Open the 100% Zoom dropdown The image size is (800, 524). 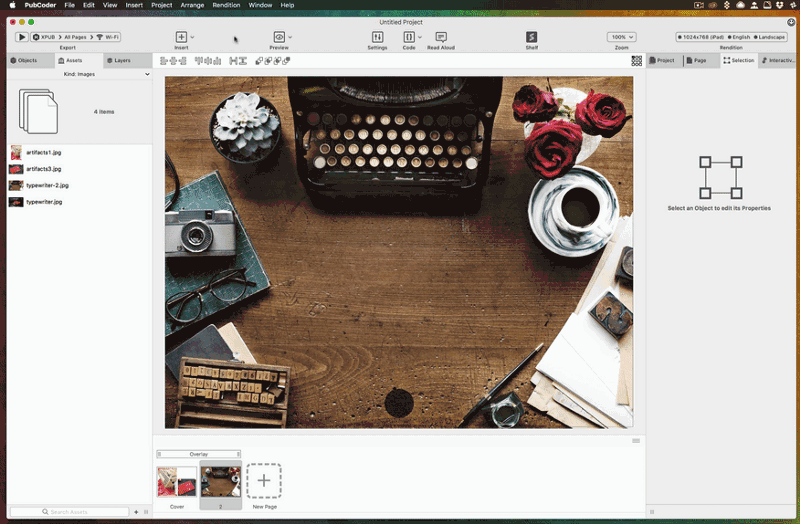tap(621, 37)
